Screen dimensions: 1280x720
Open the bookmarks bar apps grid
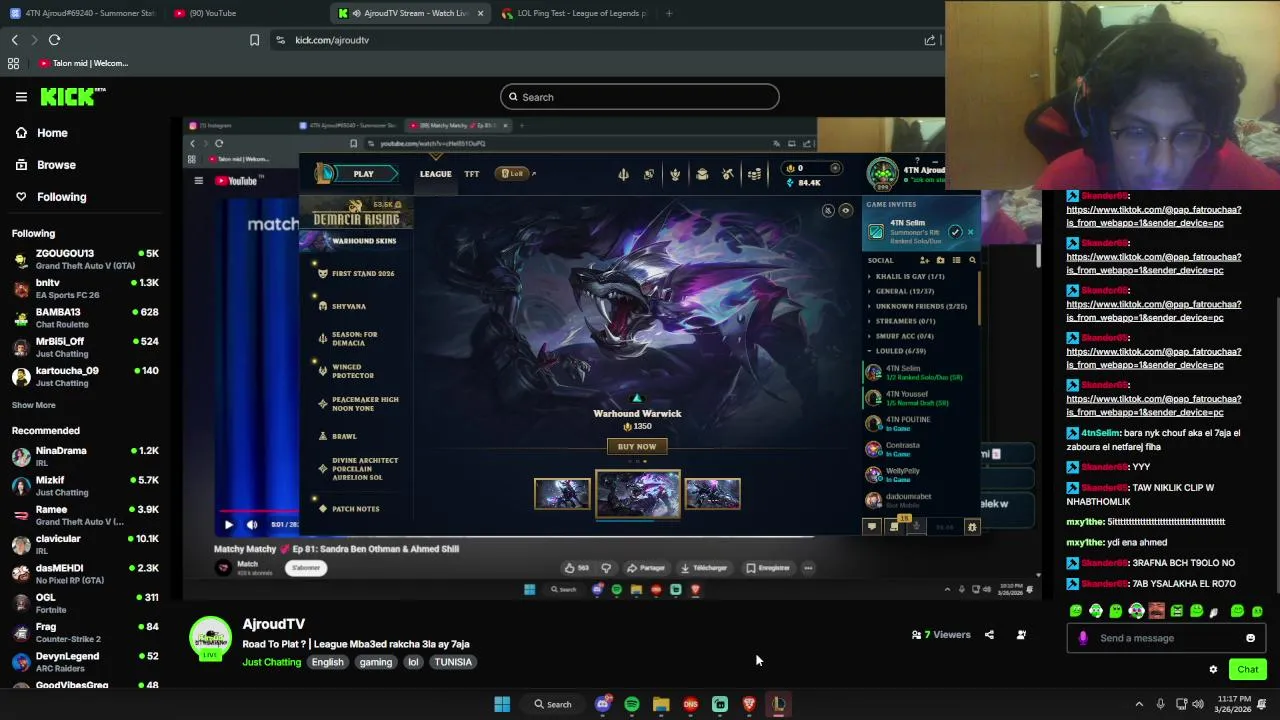pos(14,63)
